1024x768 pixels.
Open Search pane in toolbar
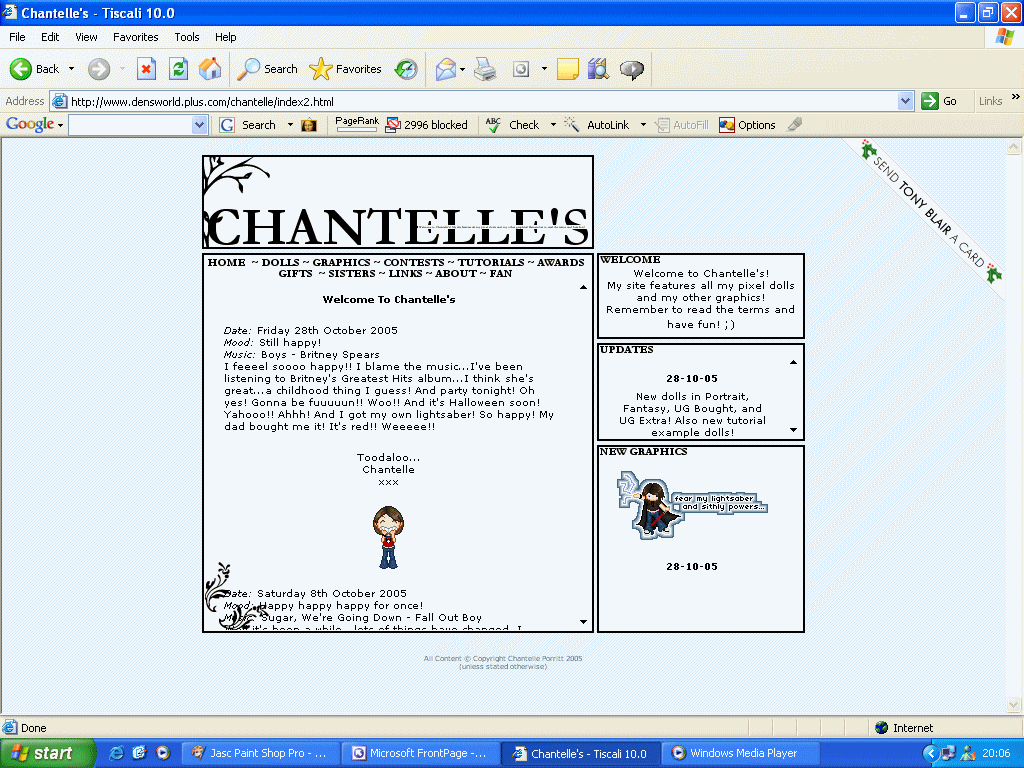coord(267,69)
